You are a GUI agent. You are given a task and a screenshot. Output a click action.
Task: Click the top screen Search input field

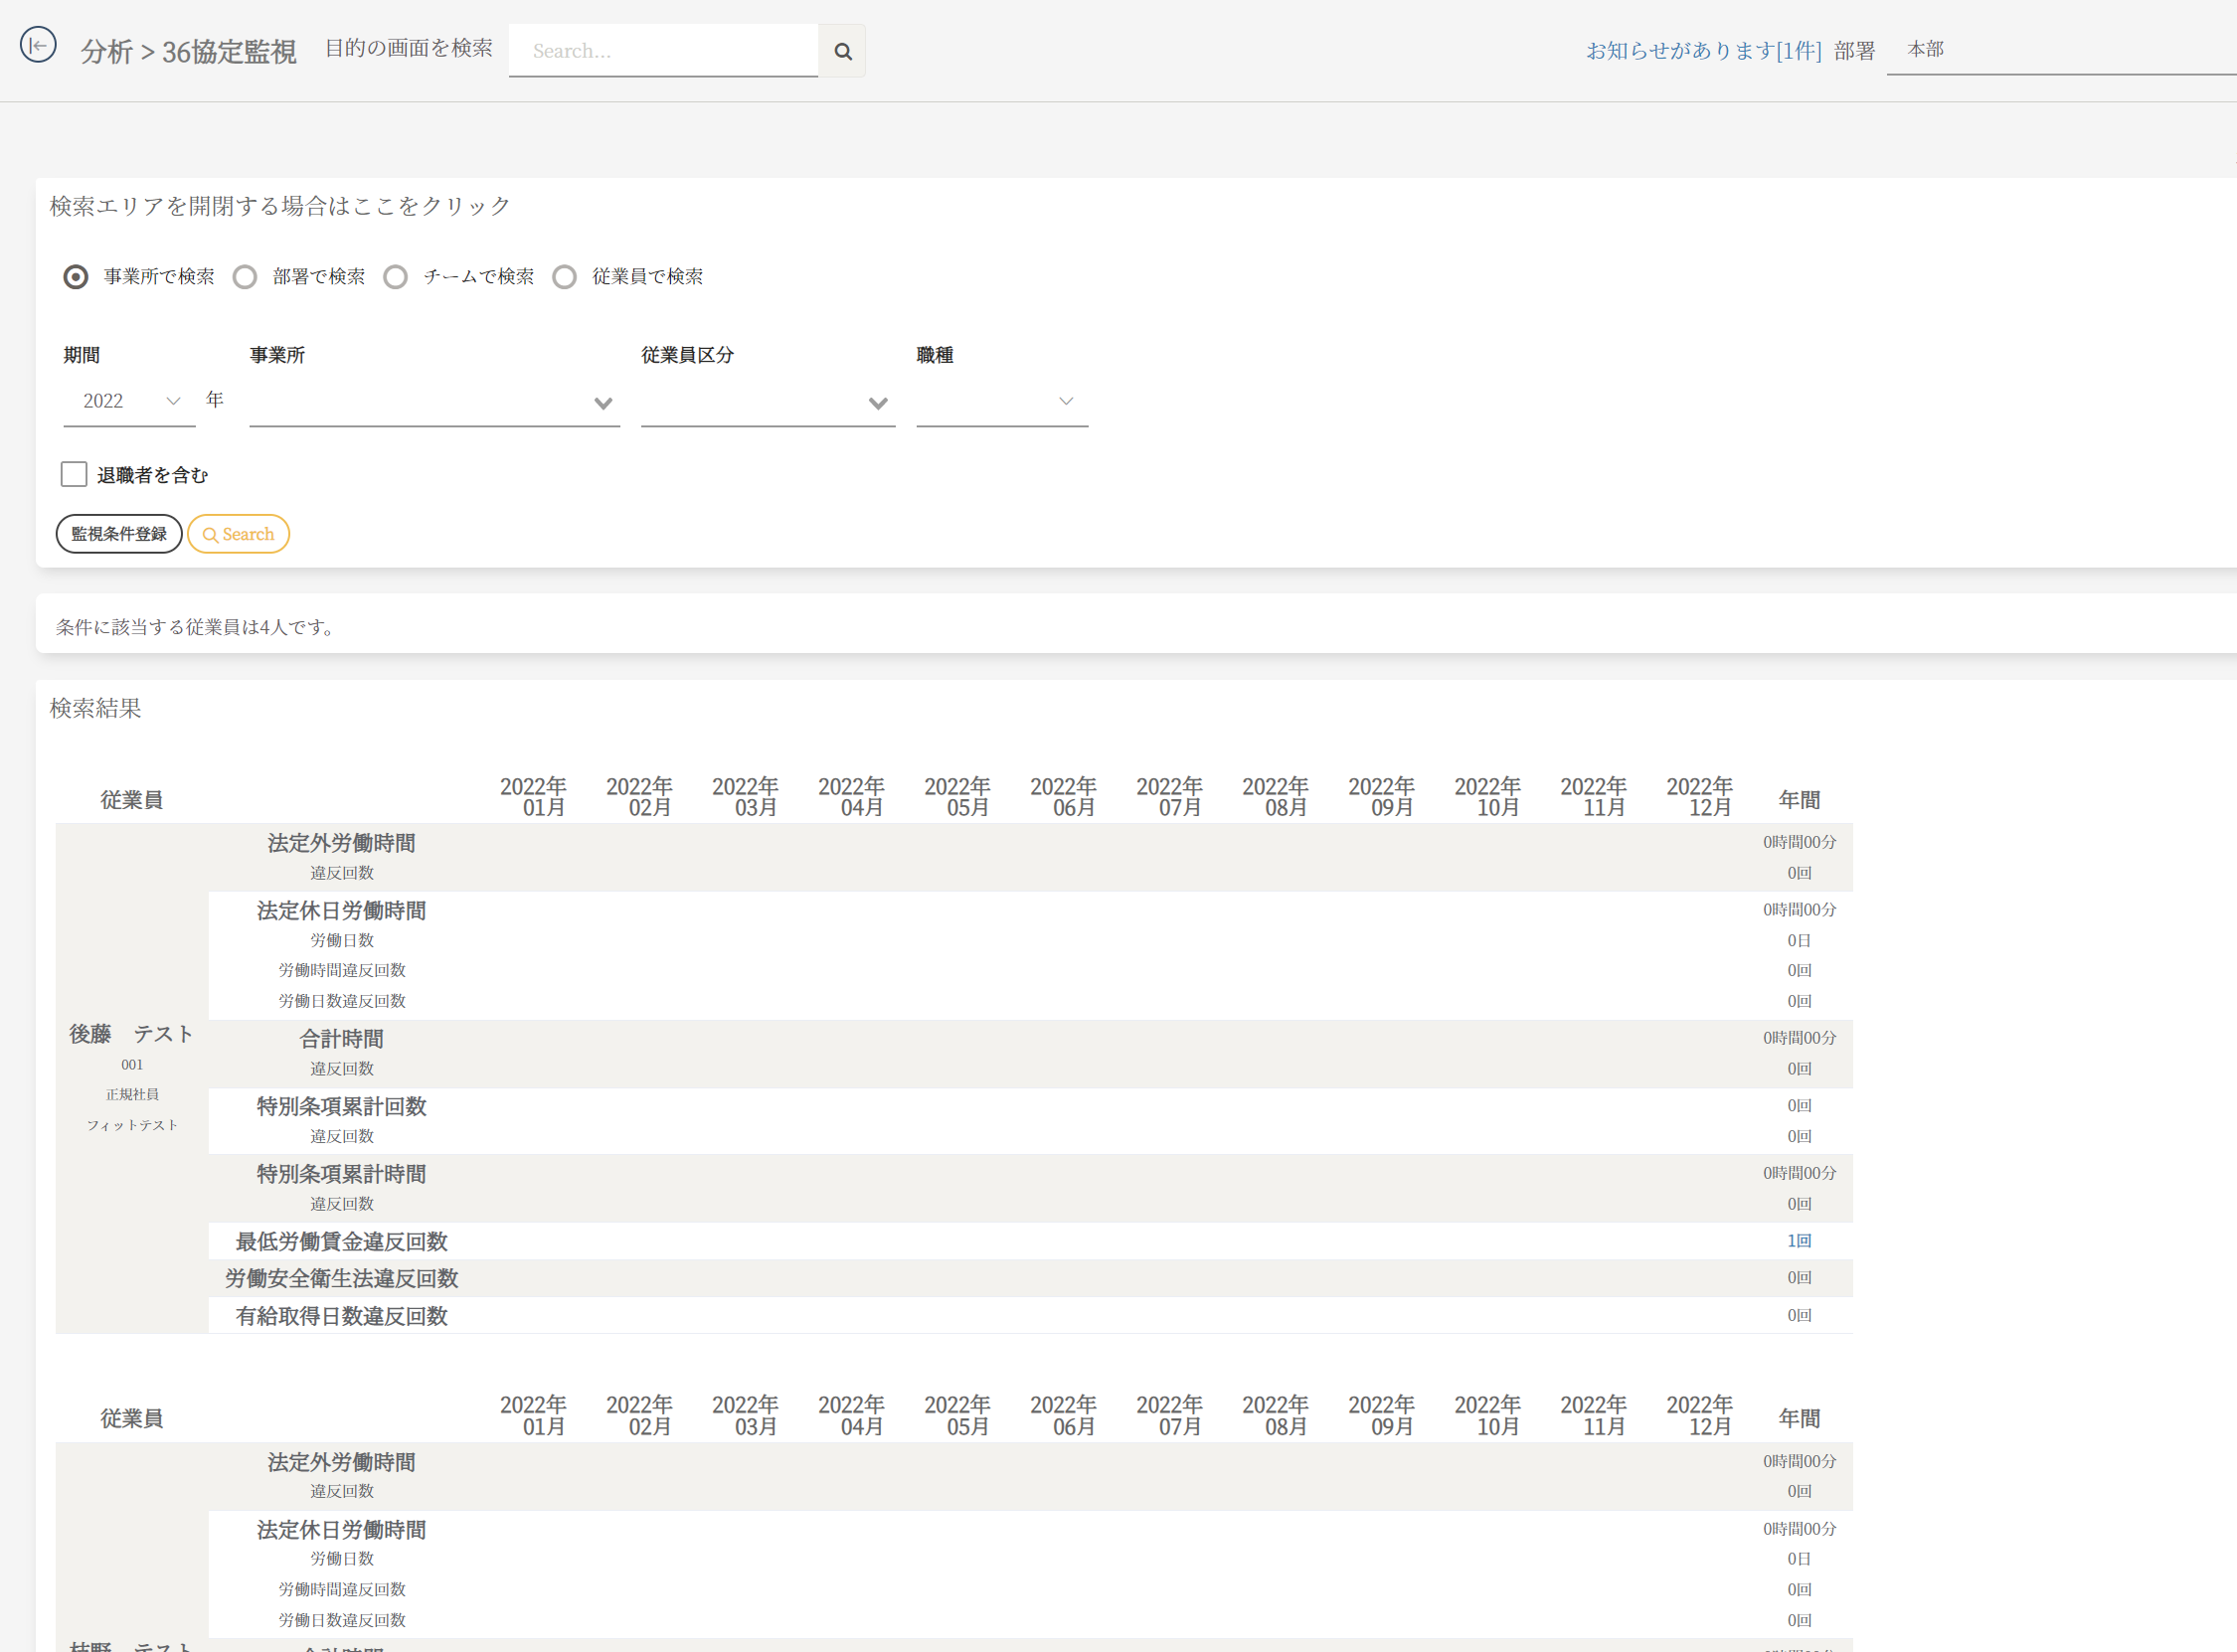(663, 51)
